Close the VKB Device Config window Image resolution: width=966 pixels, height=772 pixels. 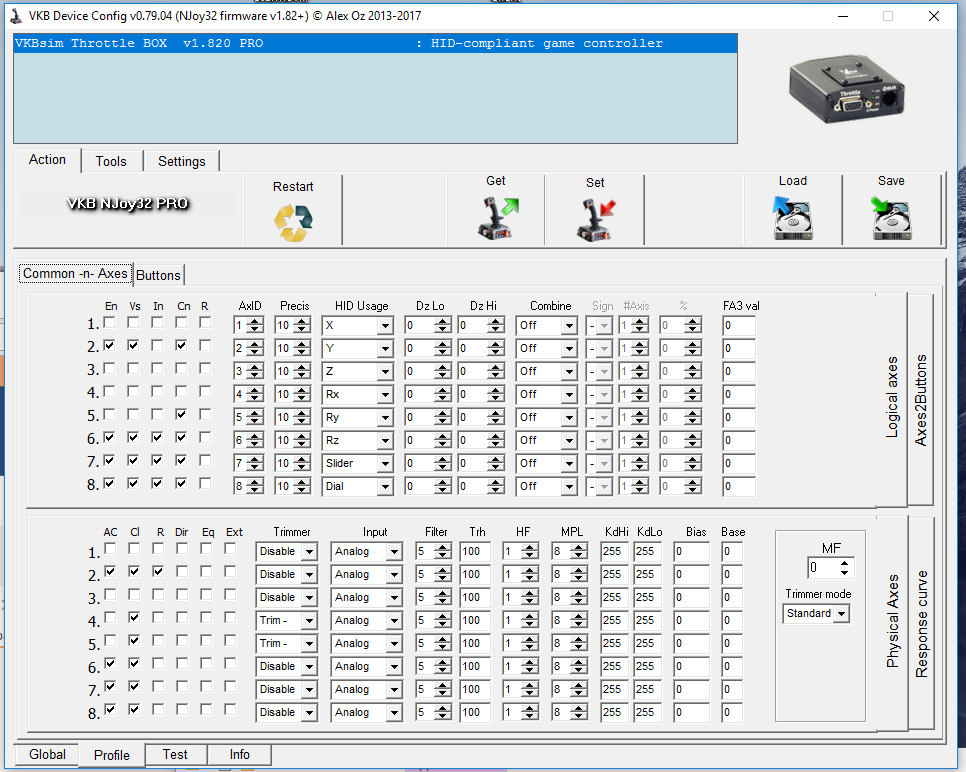point(934,16)
